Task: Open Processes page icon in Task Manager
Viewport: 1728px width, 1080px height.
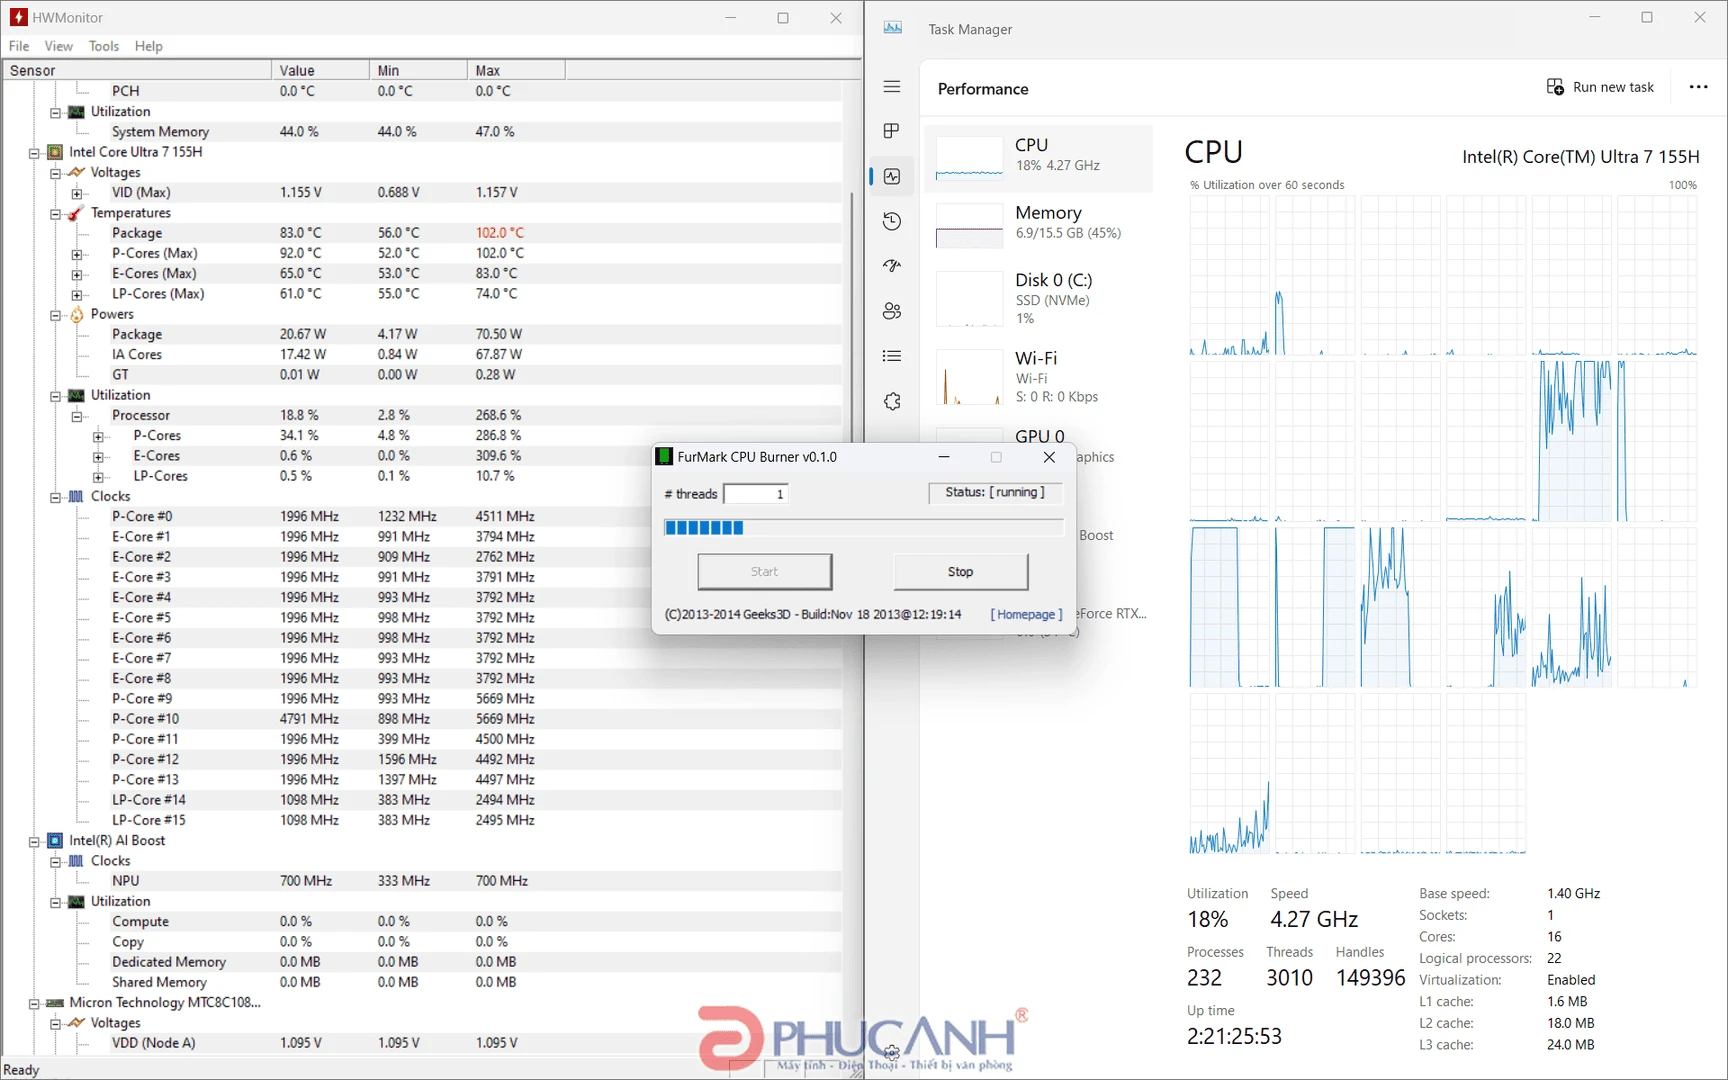Action: pos(892,131)
